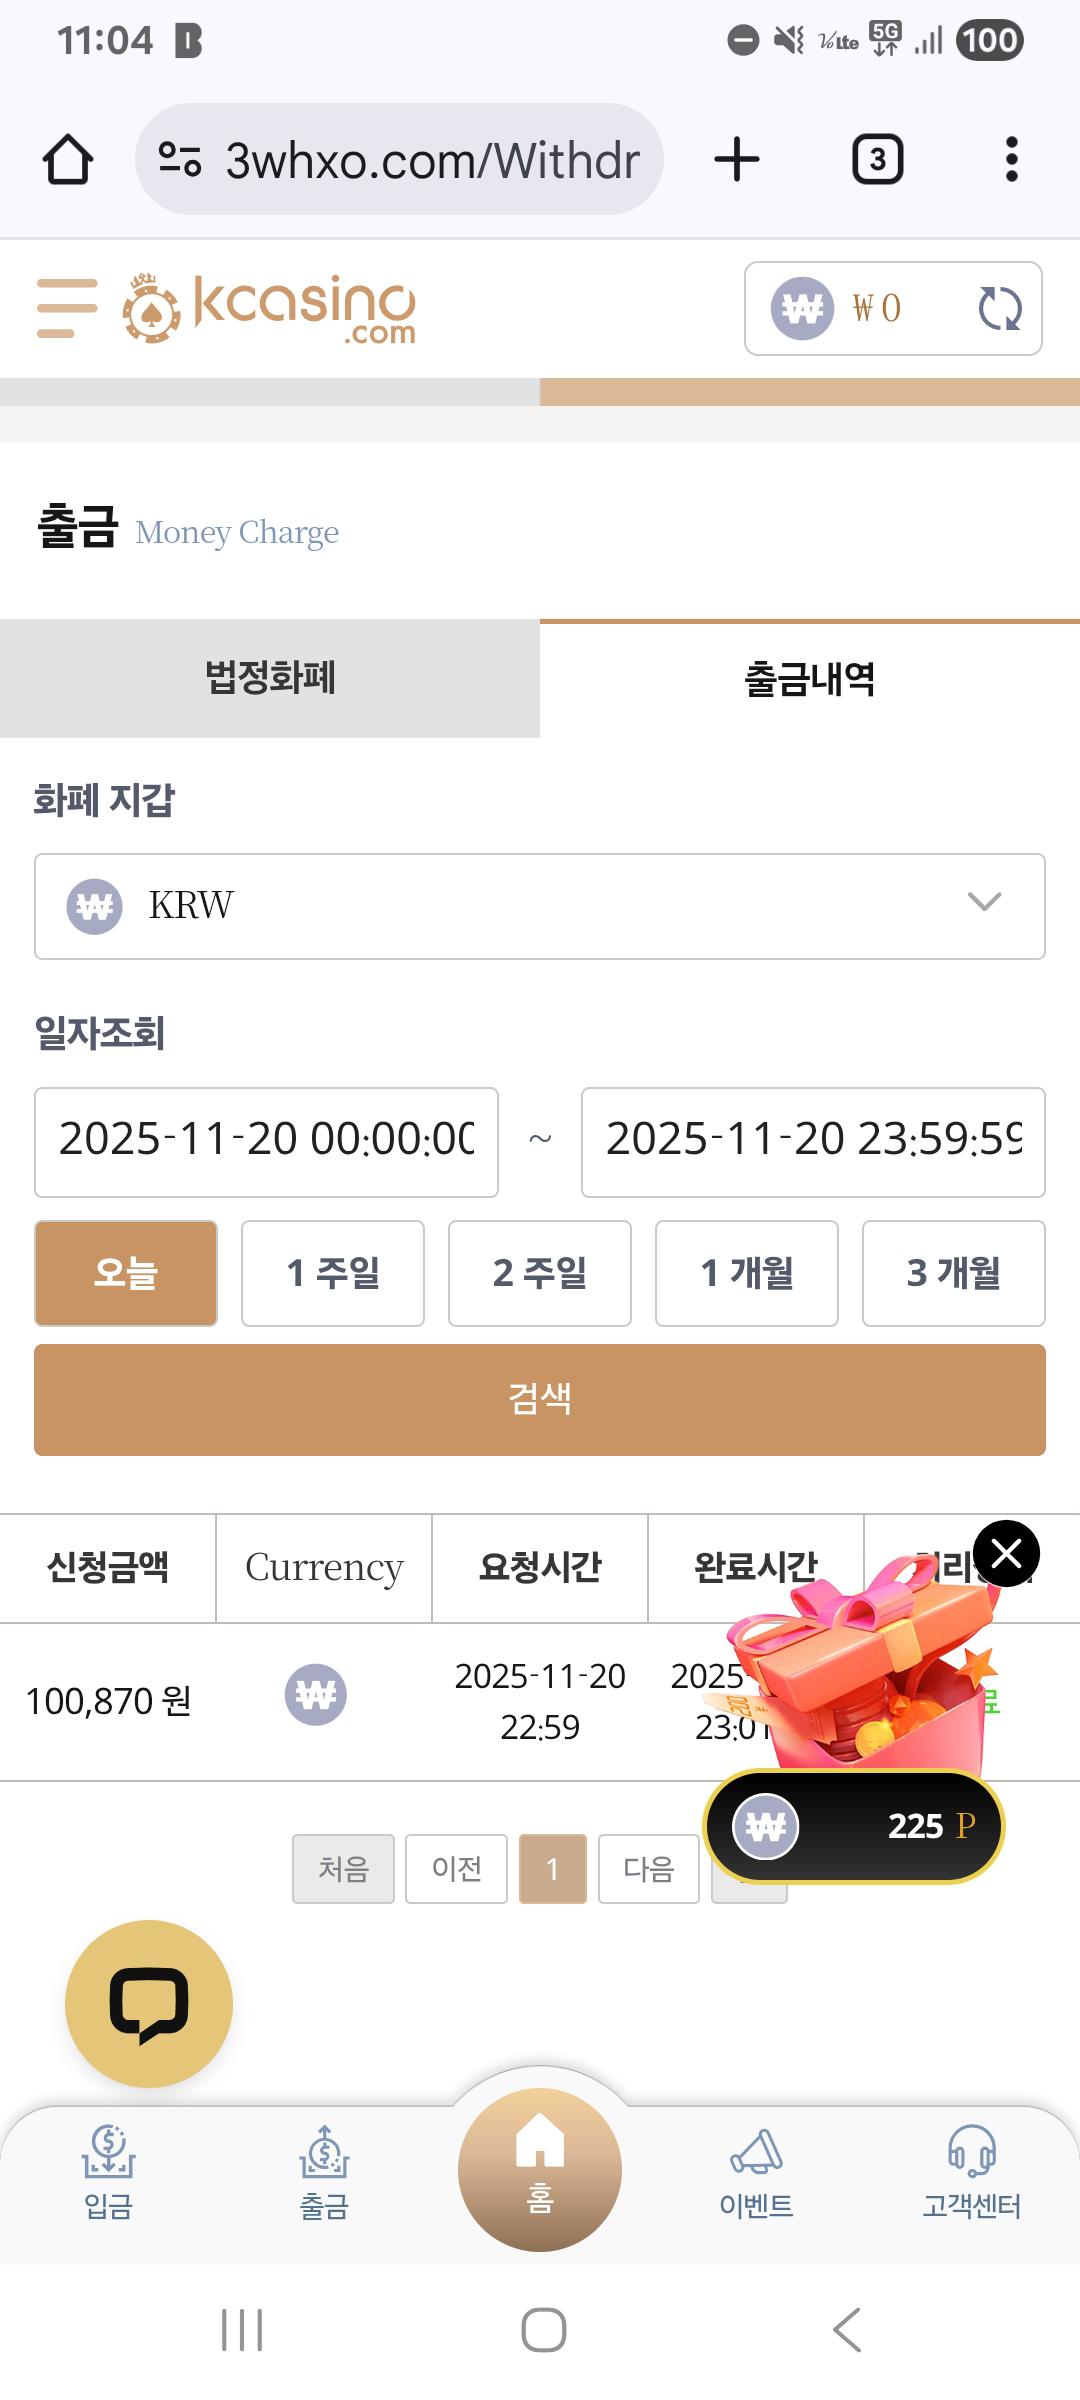Image resolution: width=1080 pixels, height=2400 pixels.
Task: Go to 입금 deposit page
Action: tap(108, 2173)
